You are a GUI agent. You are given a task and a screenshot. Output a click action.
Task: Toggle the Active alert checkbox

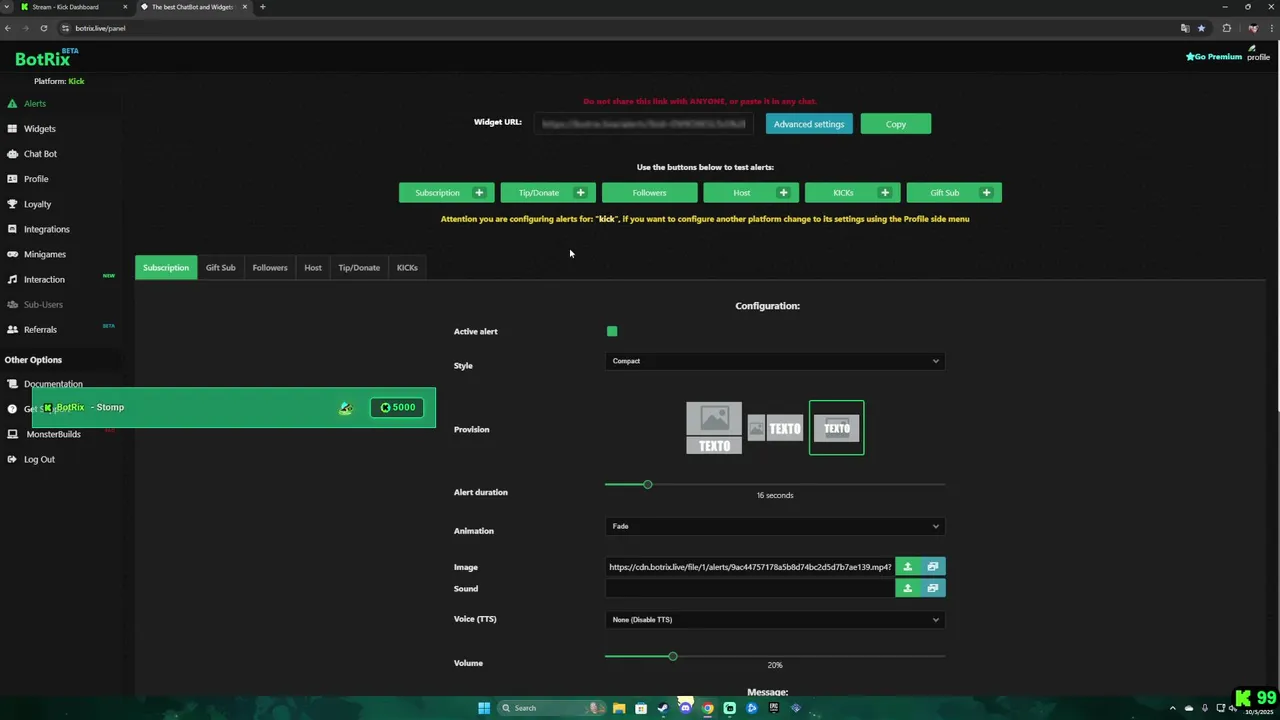click(x=612, y=331)
